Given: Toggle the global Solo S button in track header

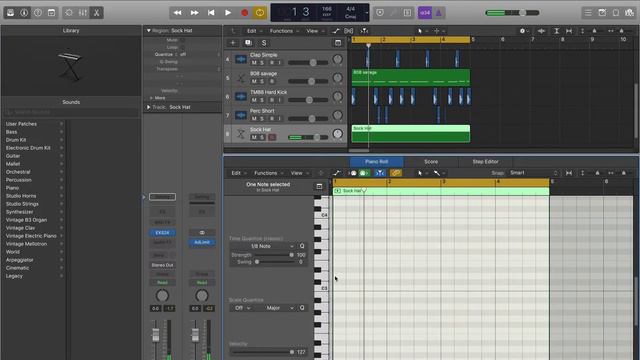Looking at the screenshot, I should pos(264,43).
